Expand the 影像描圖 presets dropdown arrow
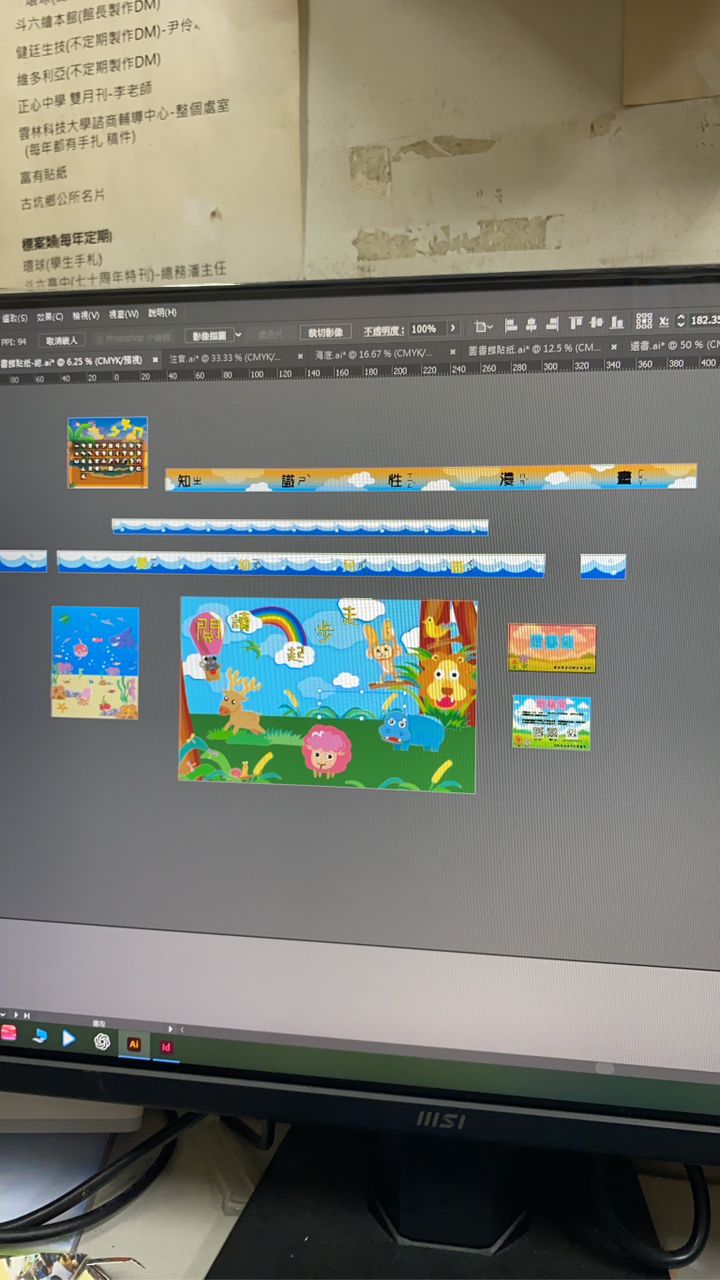Screen dimensions: 720x1280 237,335
